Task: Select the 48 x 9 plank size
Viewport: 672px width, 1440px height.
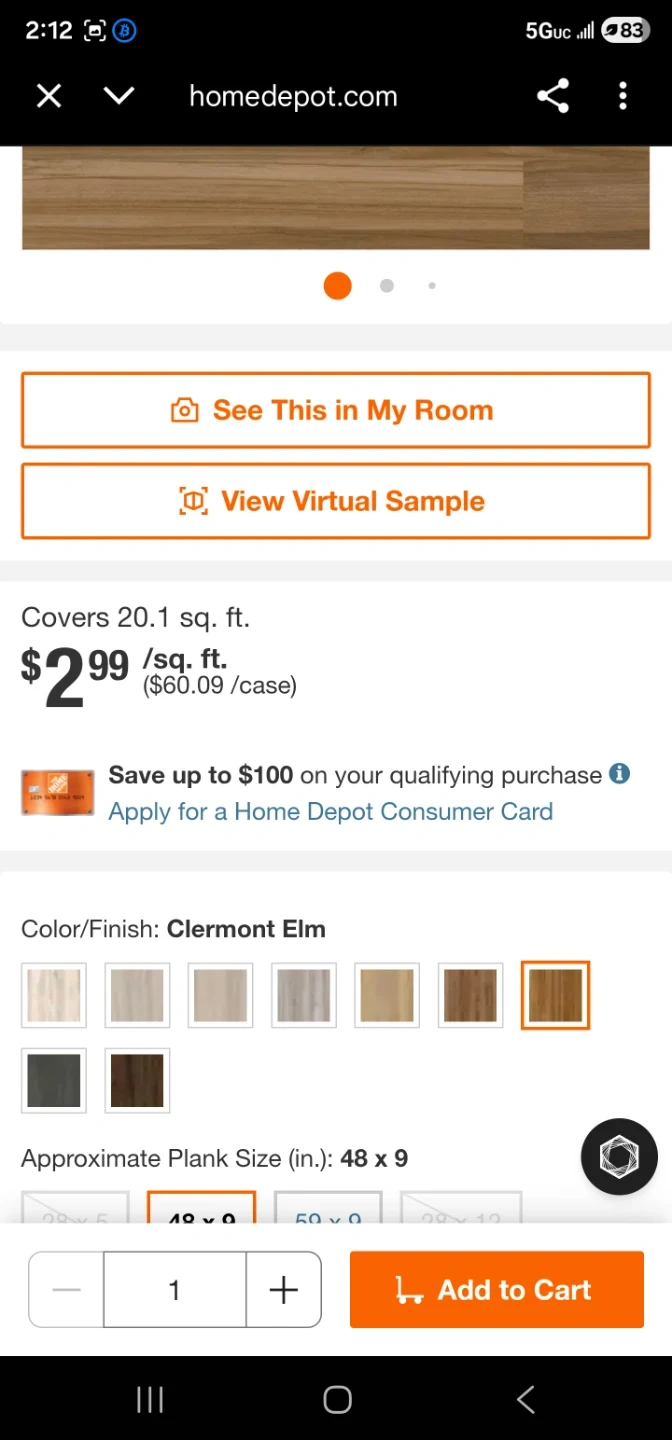Action: (202, 1210)
